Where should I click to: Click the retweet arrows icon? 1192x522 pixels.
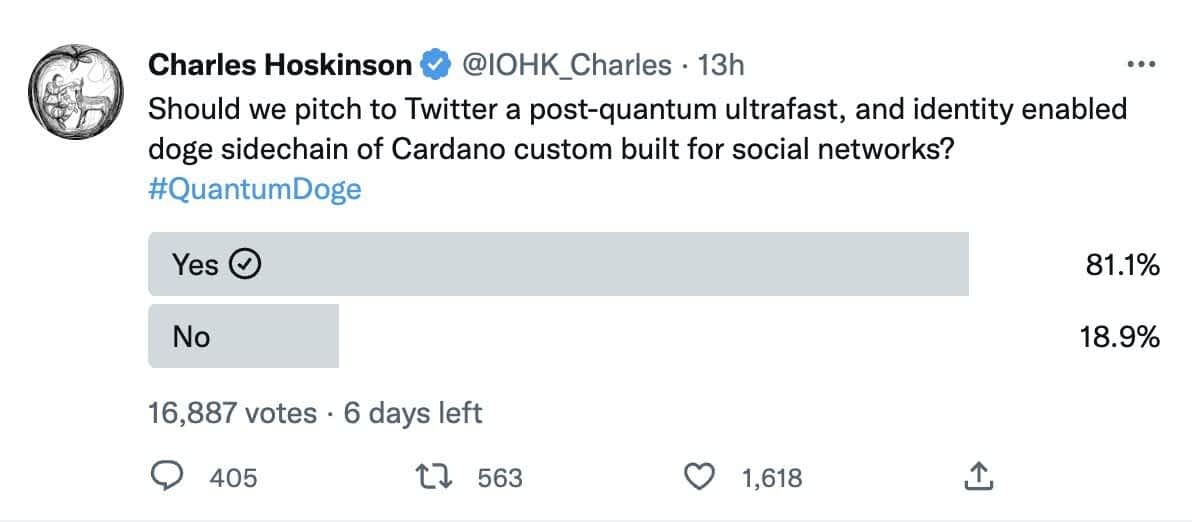(x=434, y=476)
